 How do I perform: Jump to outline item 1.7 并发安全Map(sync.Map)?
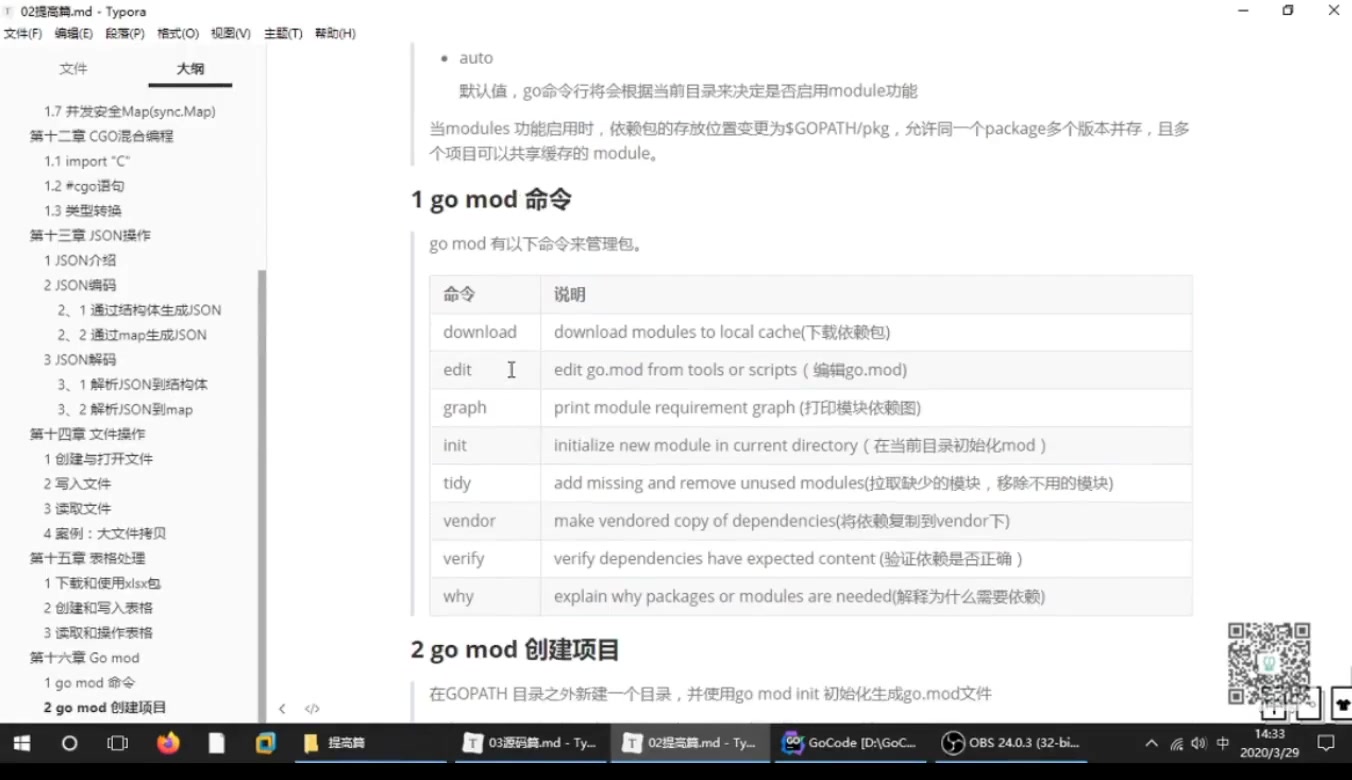[130, 111]
